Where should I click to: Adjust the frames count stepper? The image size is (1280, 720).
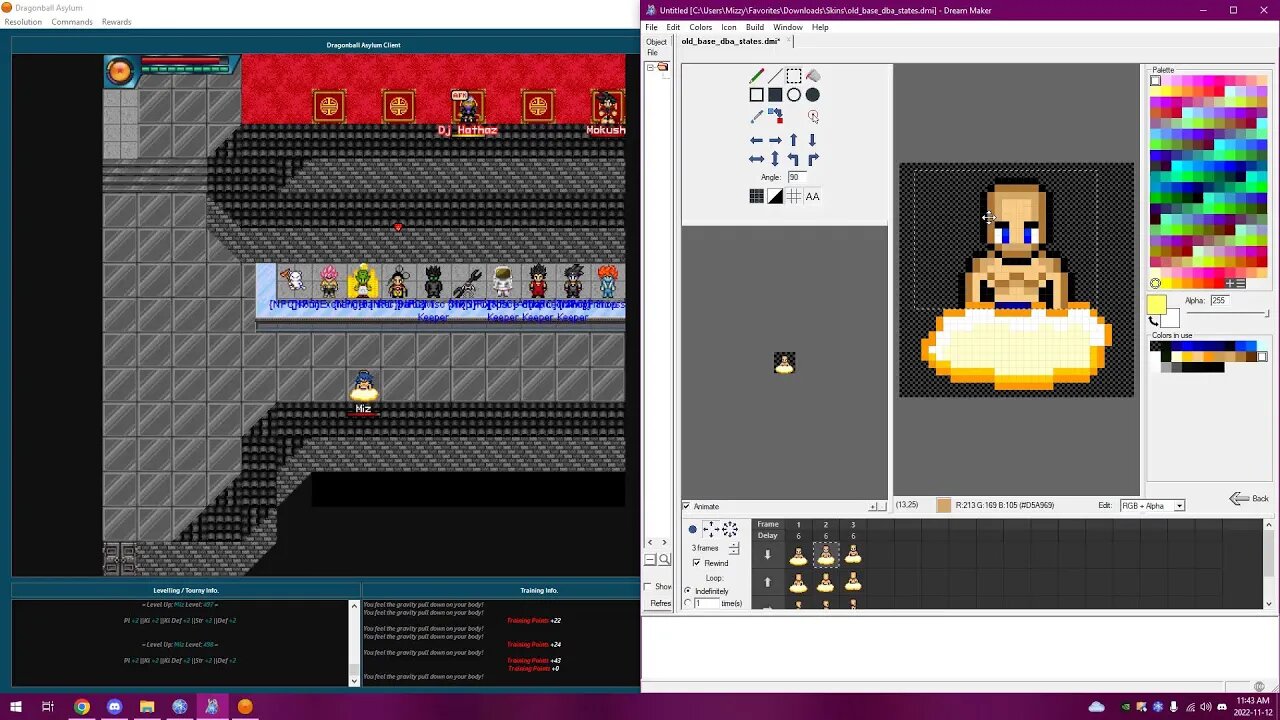click(x=734, y=548)
